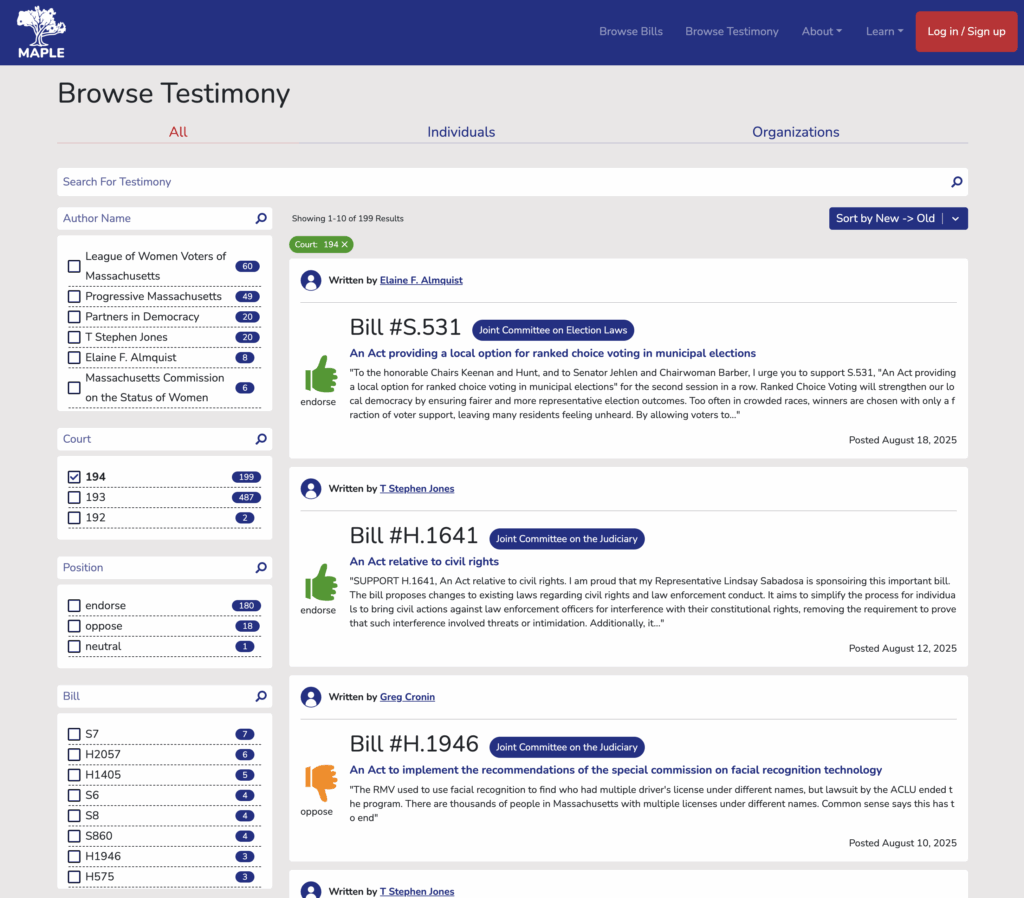Click the MAPLE tree logo
Screen dimensions: 1024x898
[x=41, y=32]
